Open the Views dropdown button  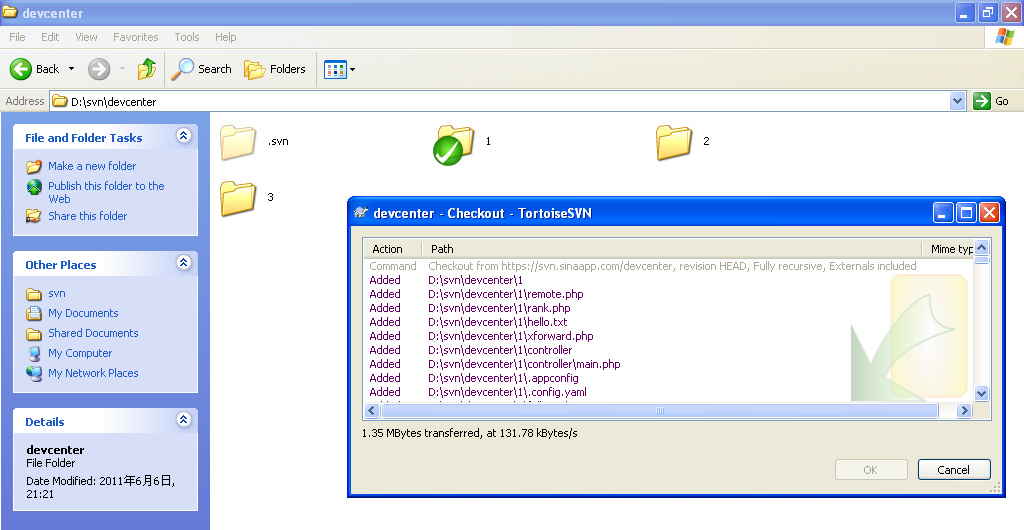tap(339, 69)
